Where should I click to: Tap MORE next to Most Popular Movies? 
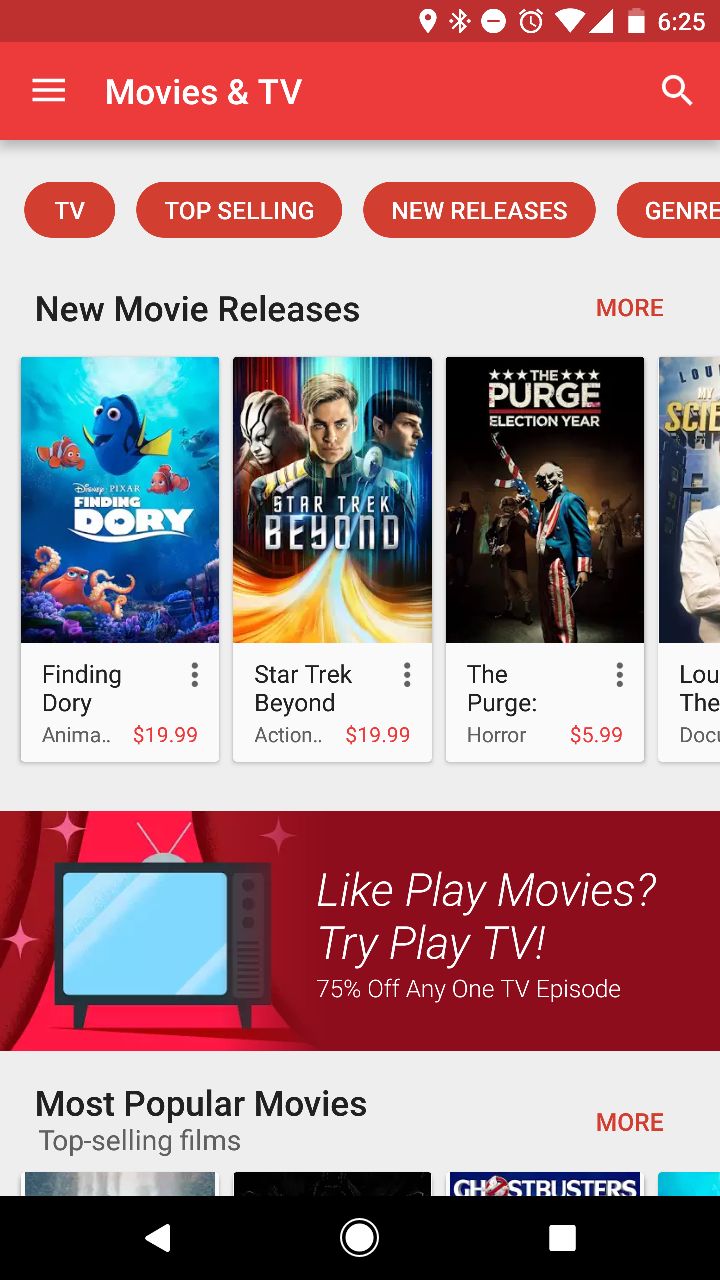[630, 1122]
